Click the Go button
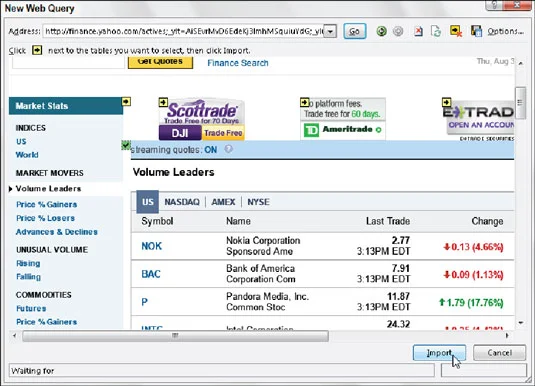This screenshot has height=386, width=535. 355,31
